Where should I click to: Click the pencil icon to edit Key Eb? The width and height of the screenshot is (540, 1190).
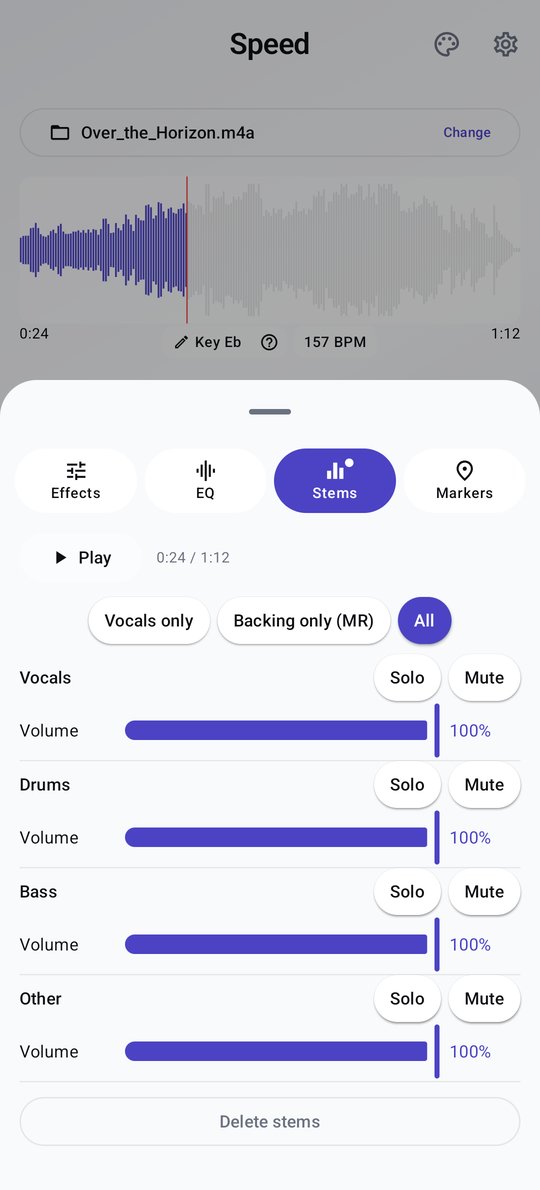point(181,342)
